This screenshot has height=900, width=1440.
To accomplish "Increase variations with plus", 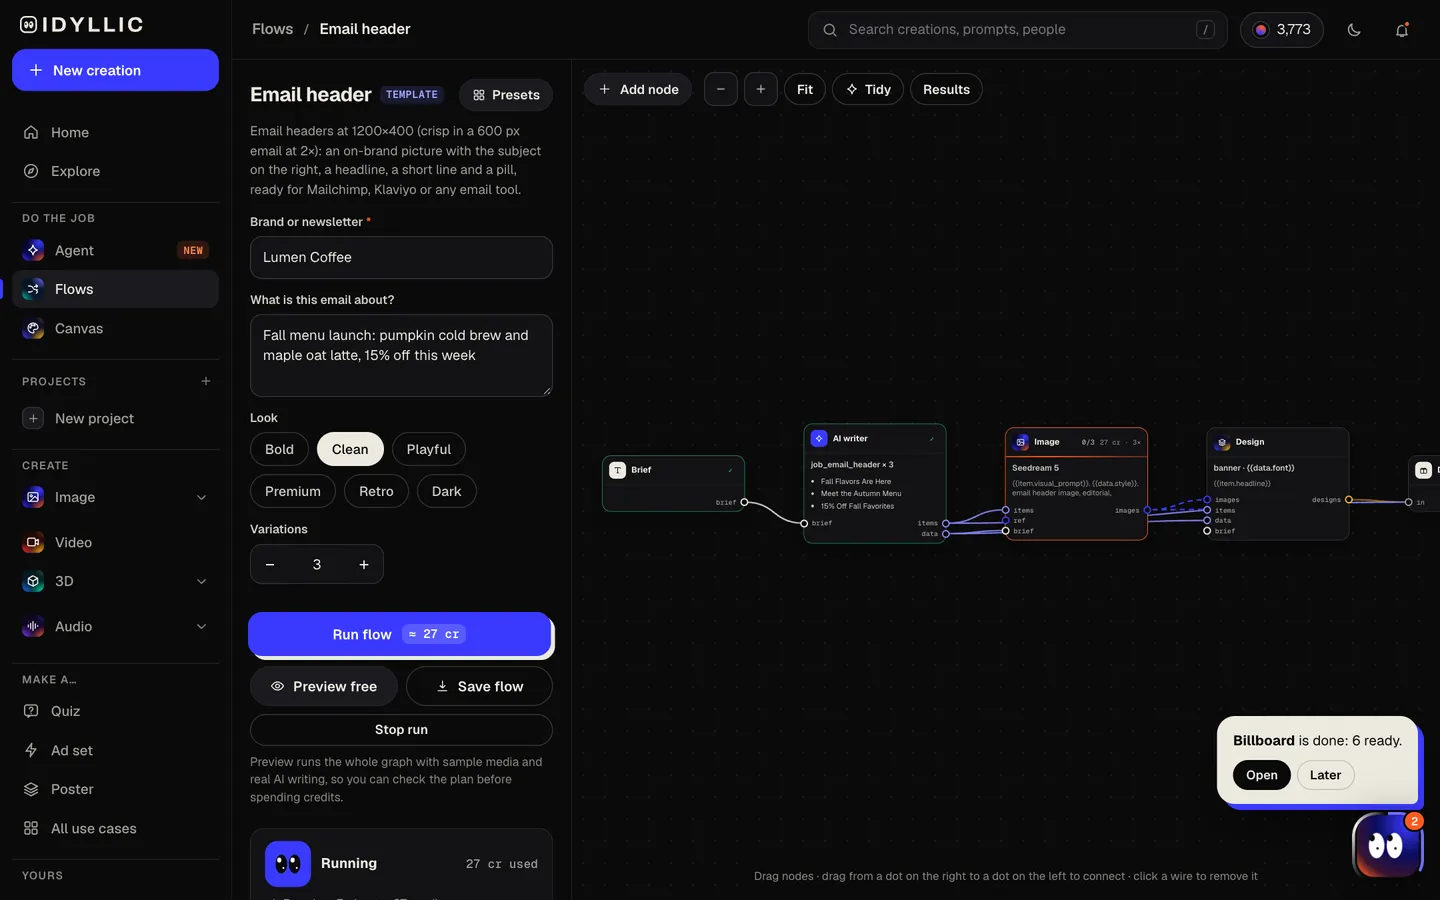I will tap(364, 565).
